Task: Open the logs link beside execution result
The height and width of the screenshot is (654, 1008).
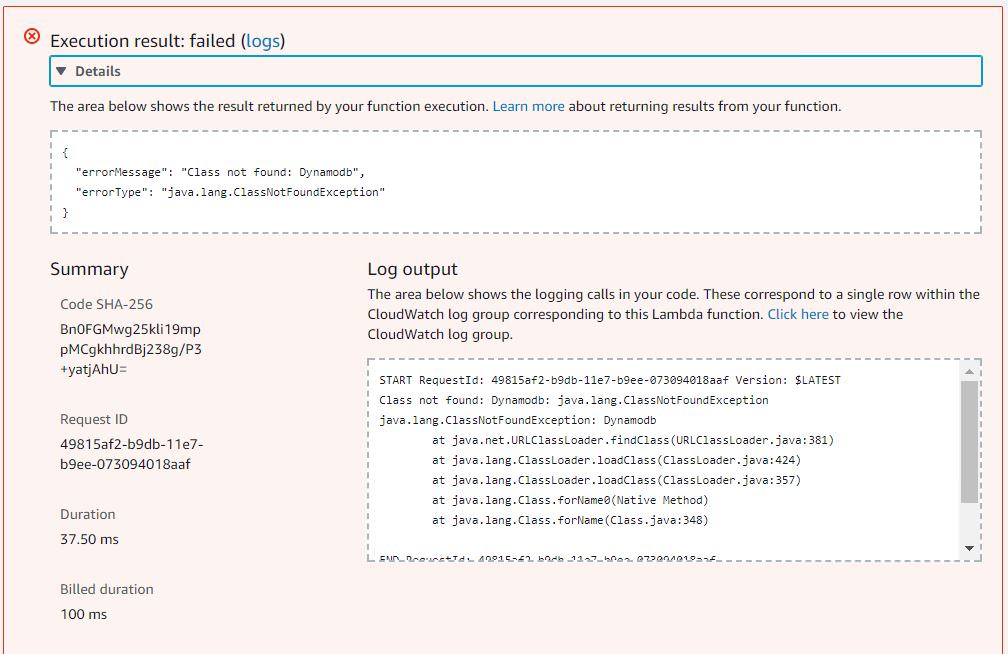Action: click(265, 41)
